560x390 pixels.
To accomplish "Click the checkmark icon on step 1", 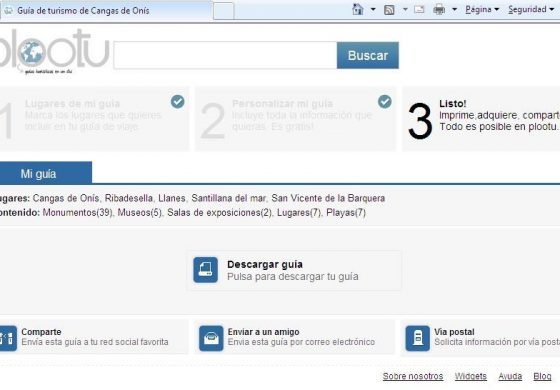I will 178,102.
